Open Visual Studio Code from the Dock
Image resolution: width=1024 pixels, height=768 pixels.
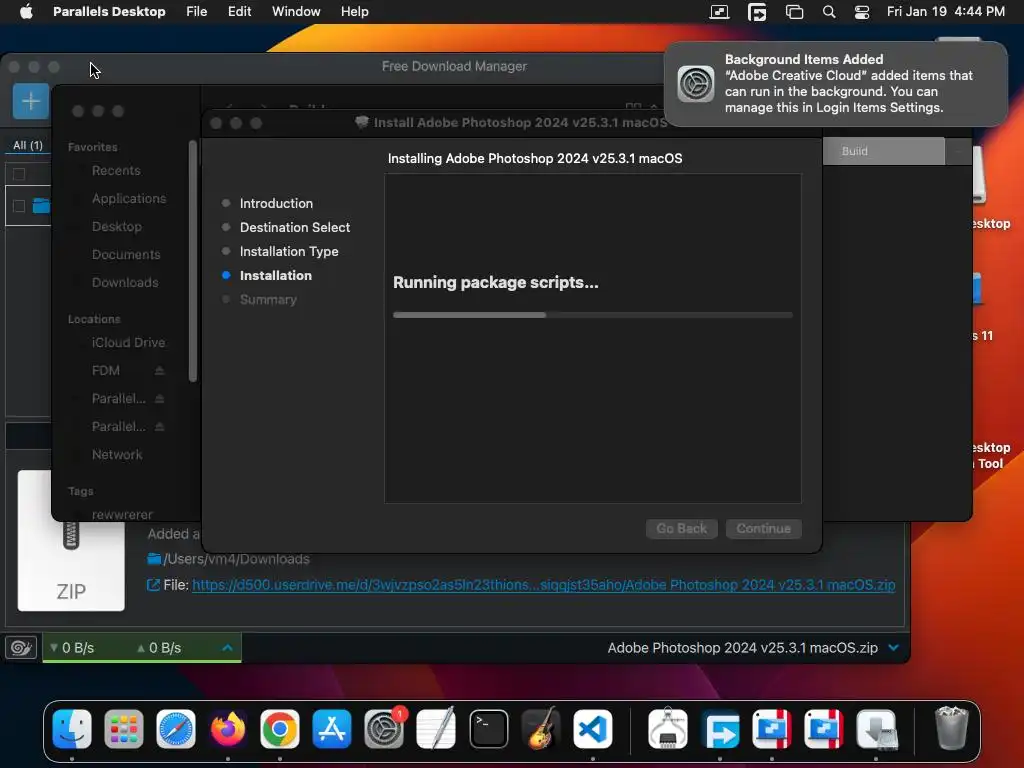tap(593, 729)
